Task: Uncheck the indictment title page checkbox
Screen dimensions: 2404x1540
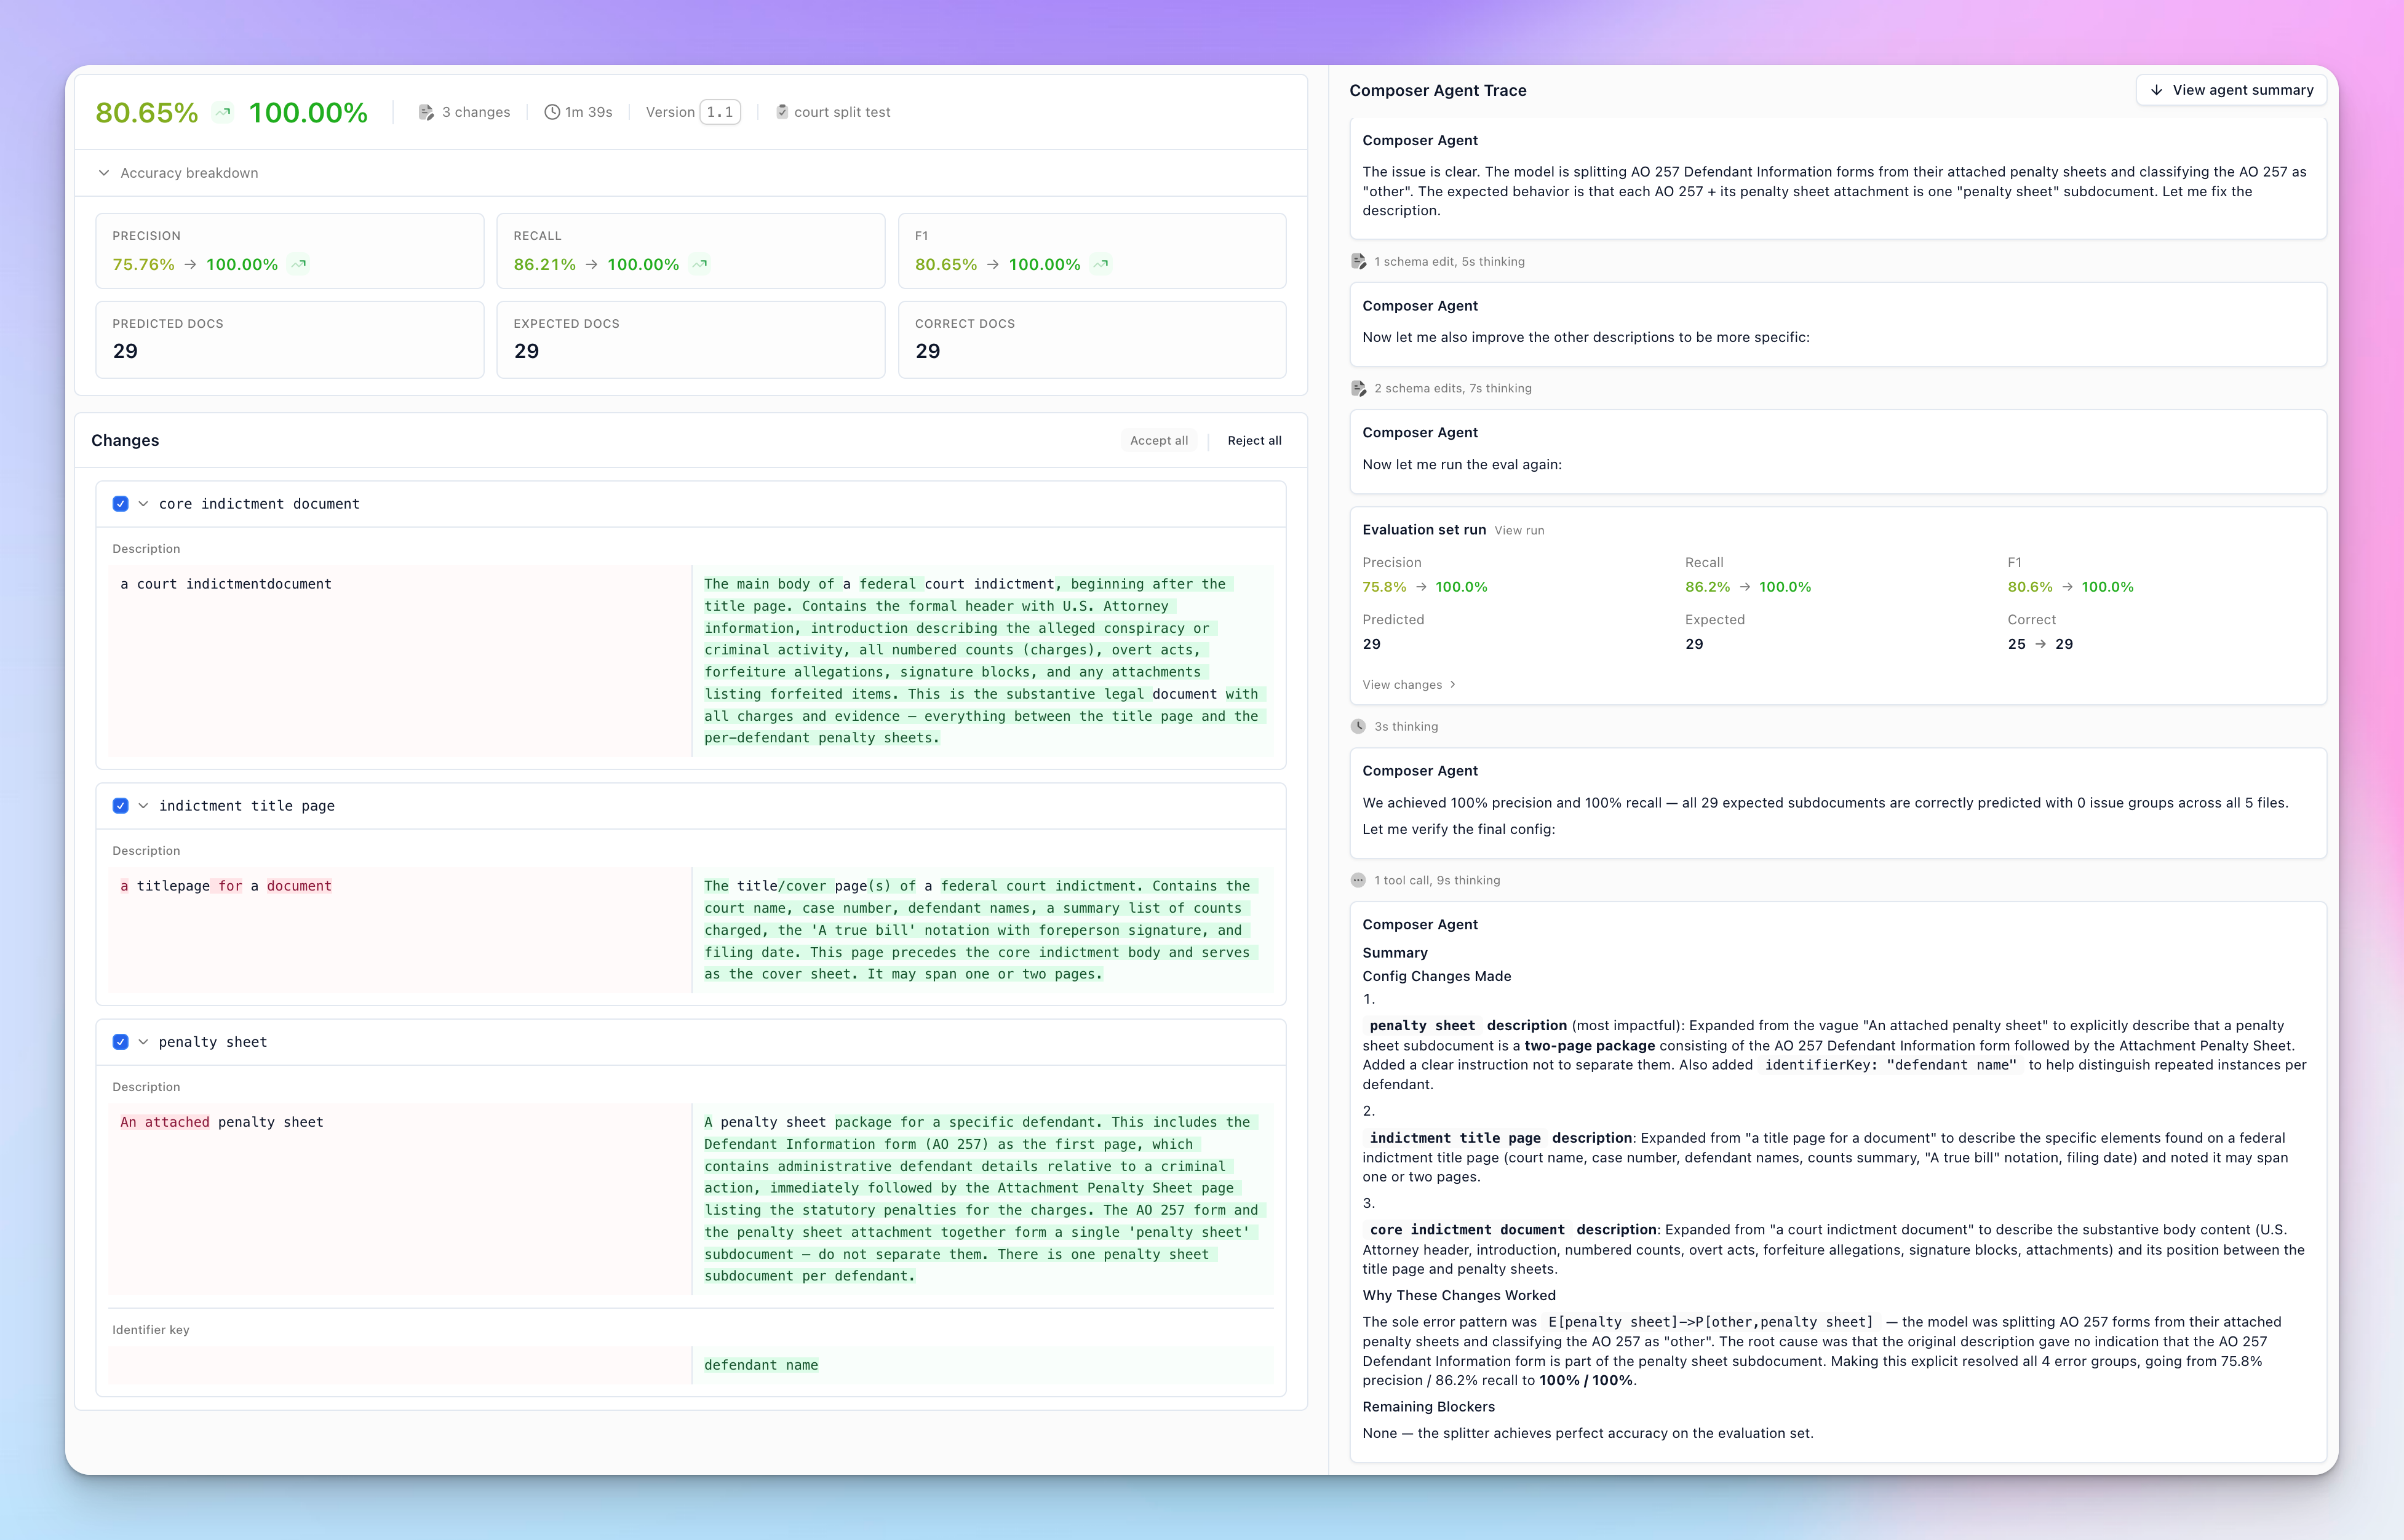Action: pos(121,806)
